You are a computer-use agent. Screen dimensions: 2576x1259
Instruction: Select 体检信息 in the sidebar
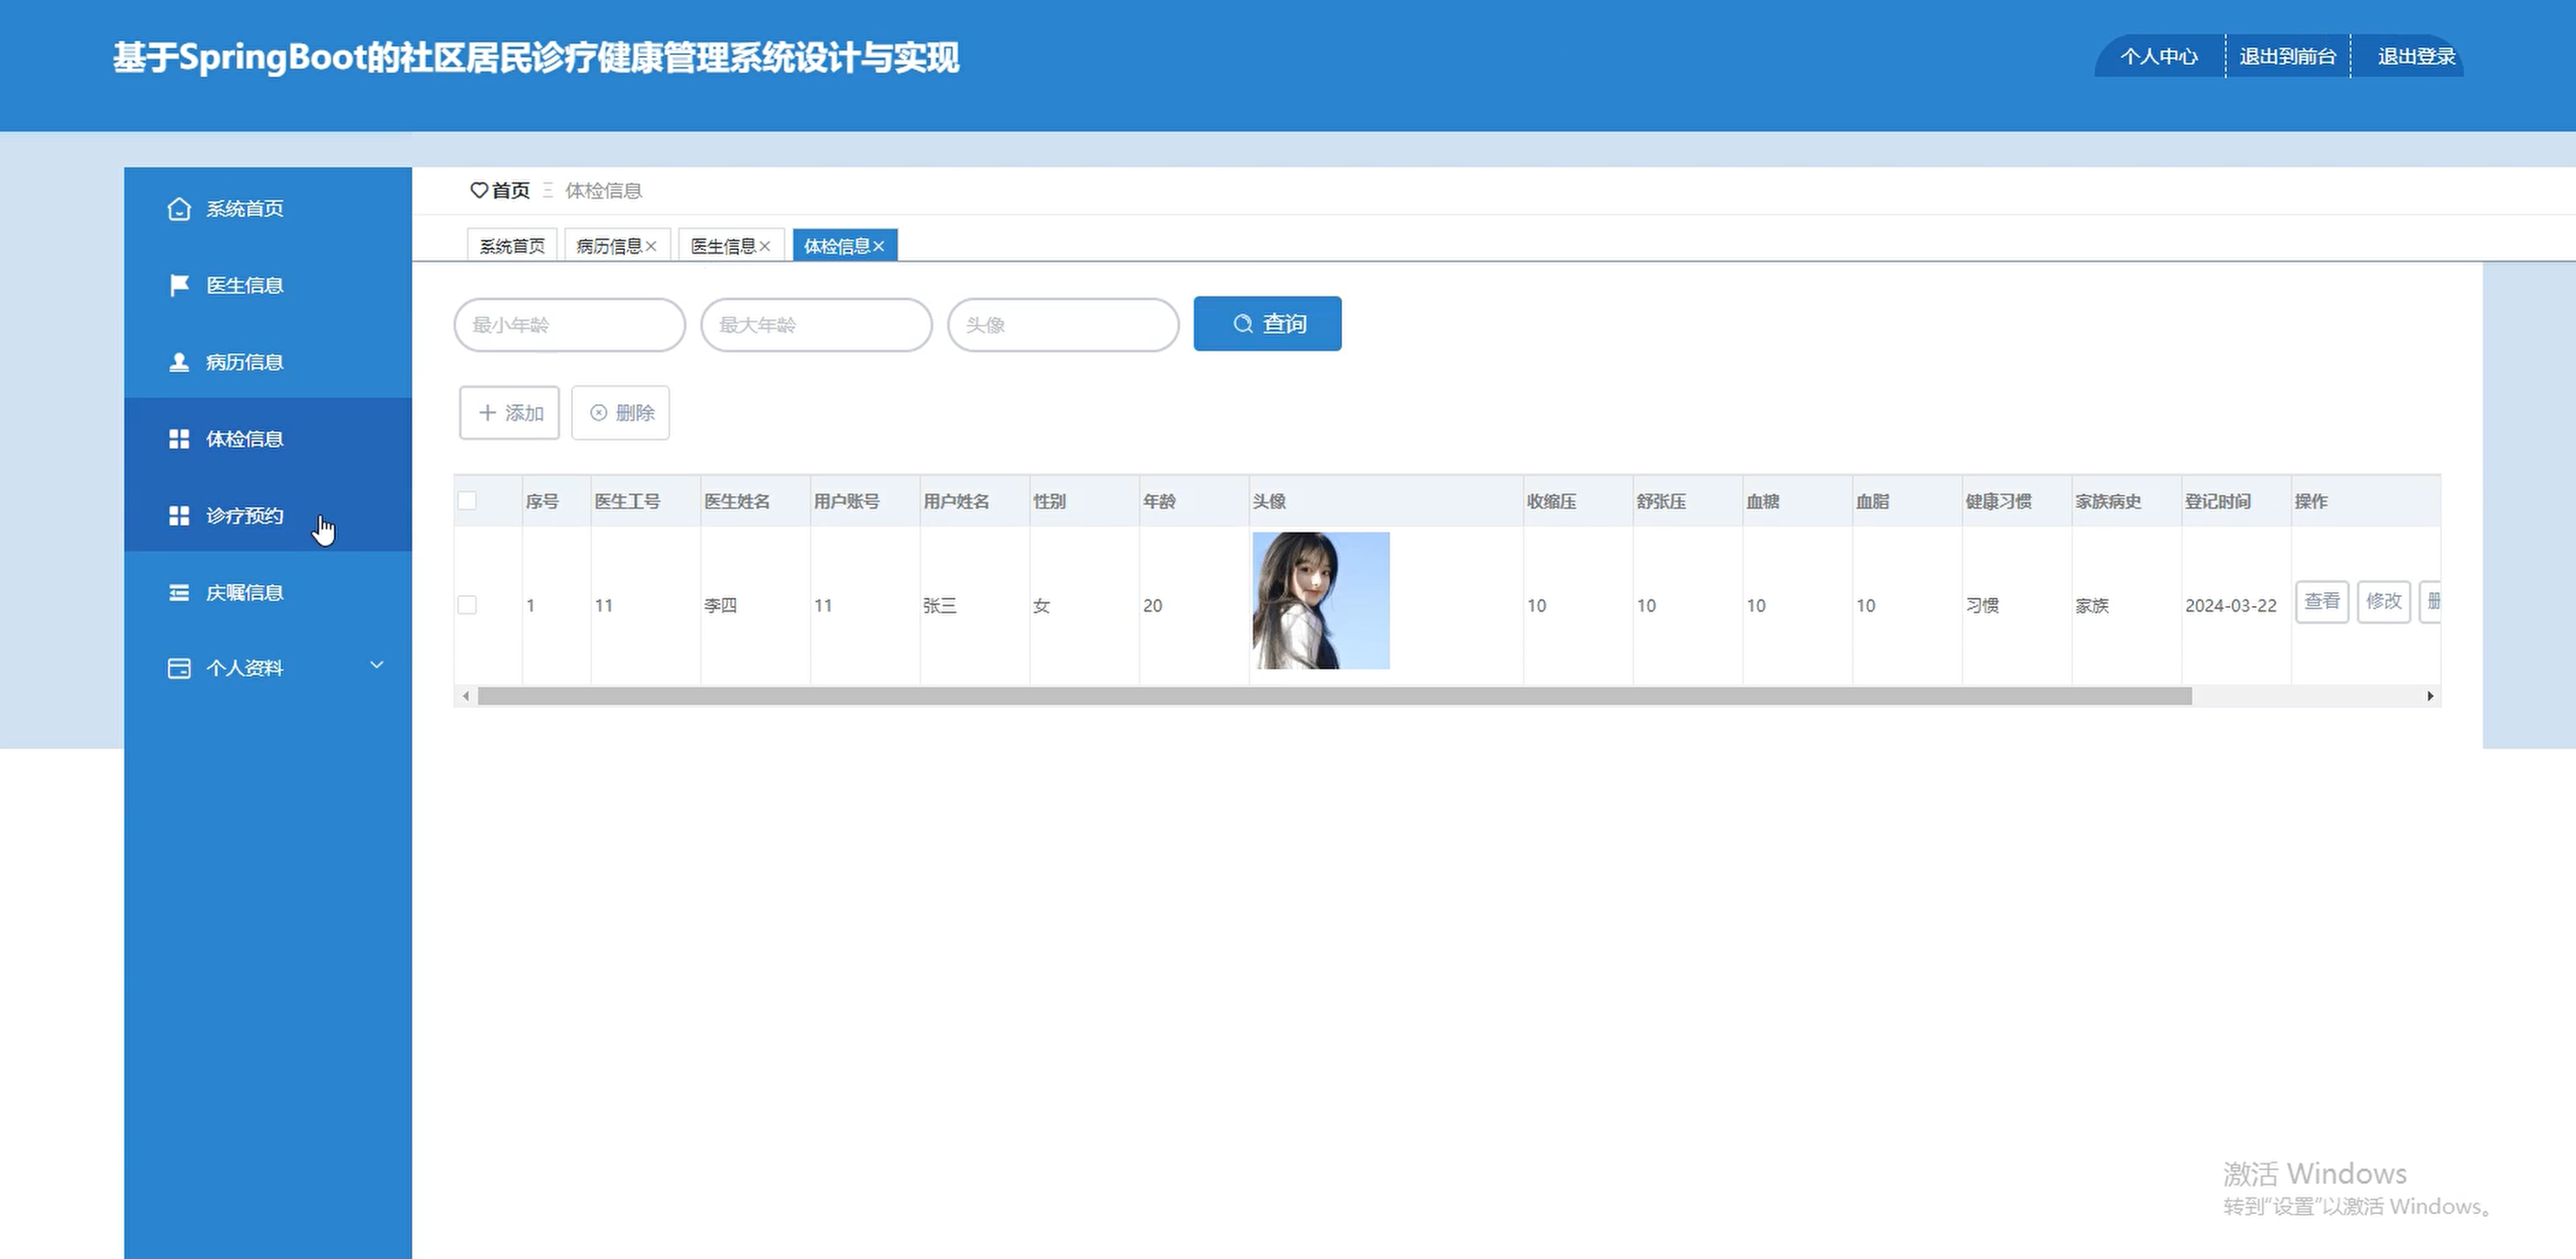268,439
